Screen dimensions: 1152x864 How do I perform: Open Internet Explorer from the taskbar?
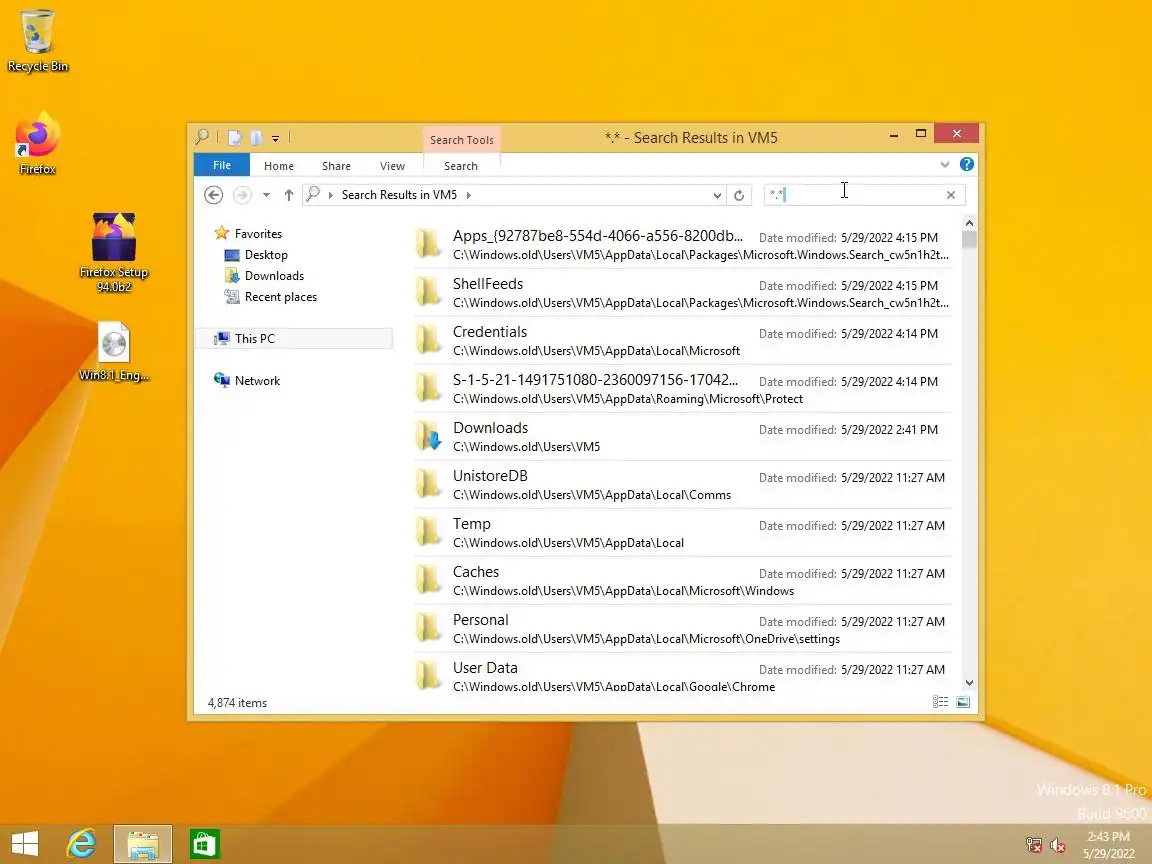[x=82, y=843]
